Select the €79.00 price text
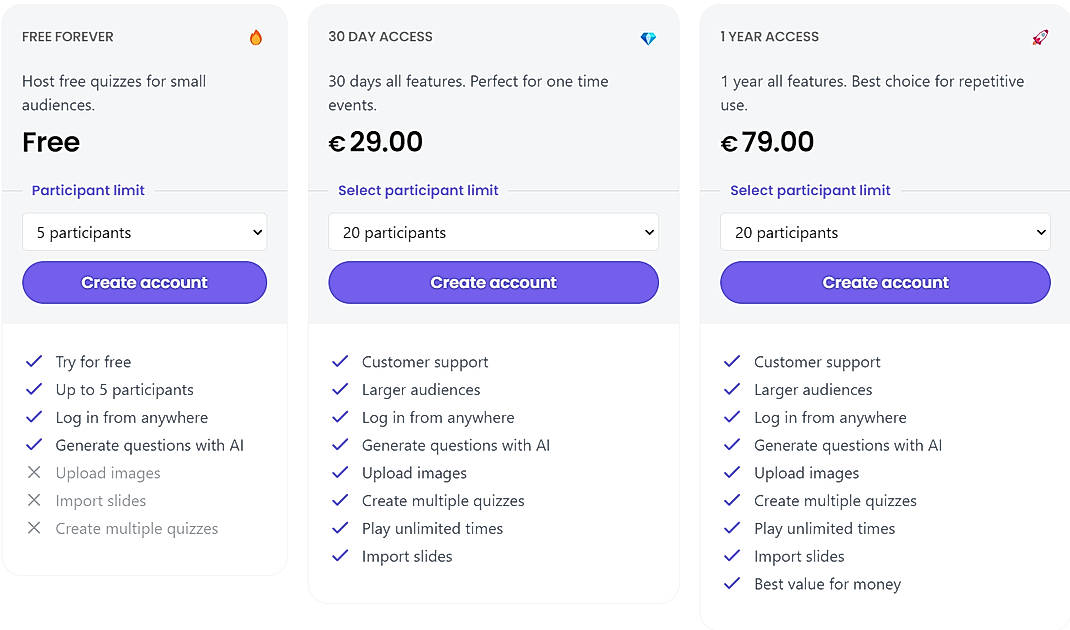The width and height of the screenshot is (1070, 630). pyautogui.click(x=768, y=142)
